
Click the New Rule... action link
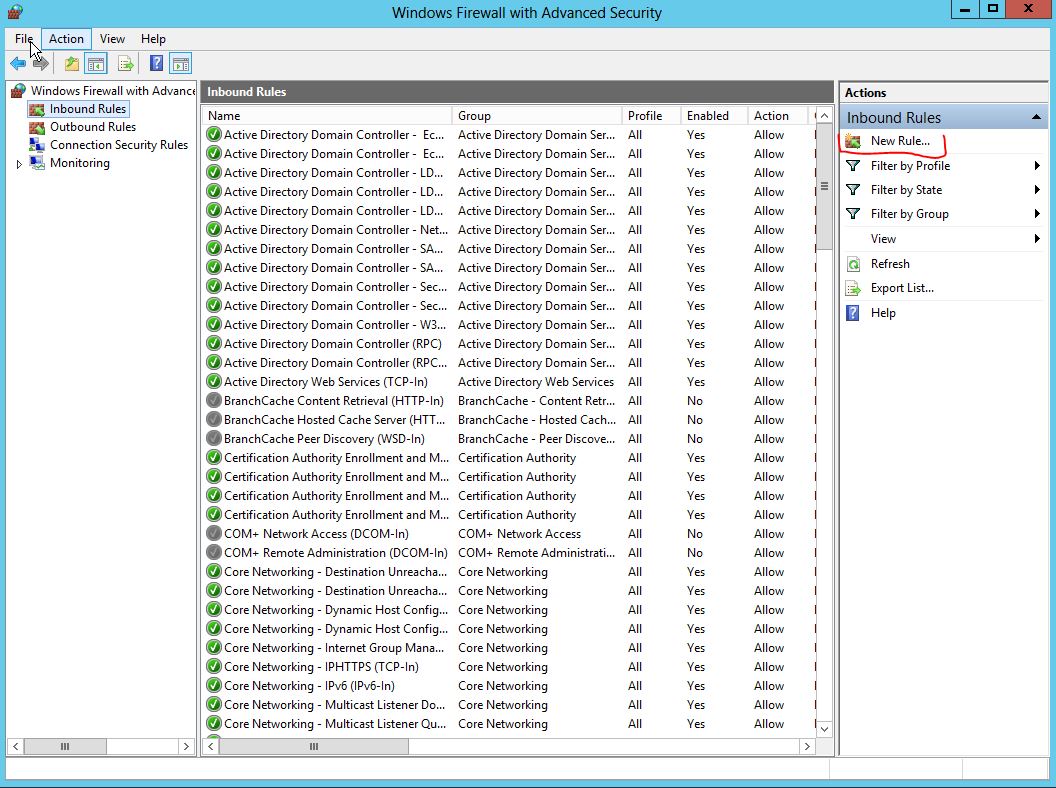900,141
